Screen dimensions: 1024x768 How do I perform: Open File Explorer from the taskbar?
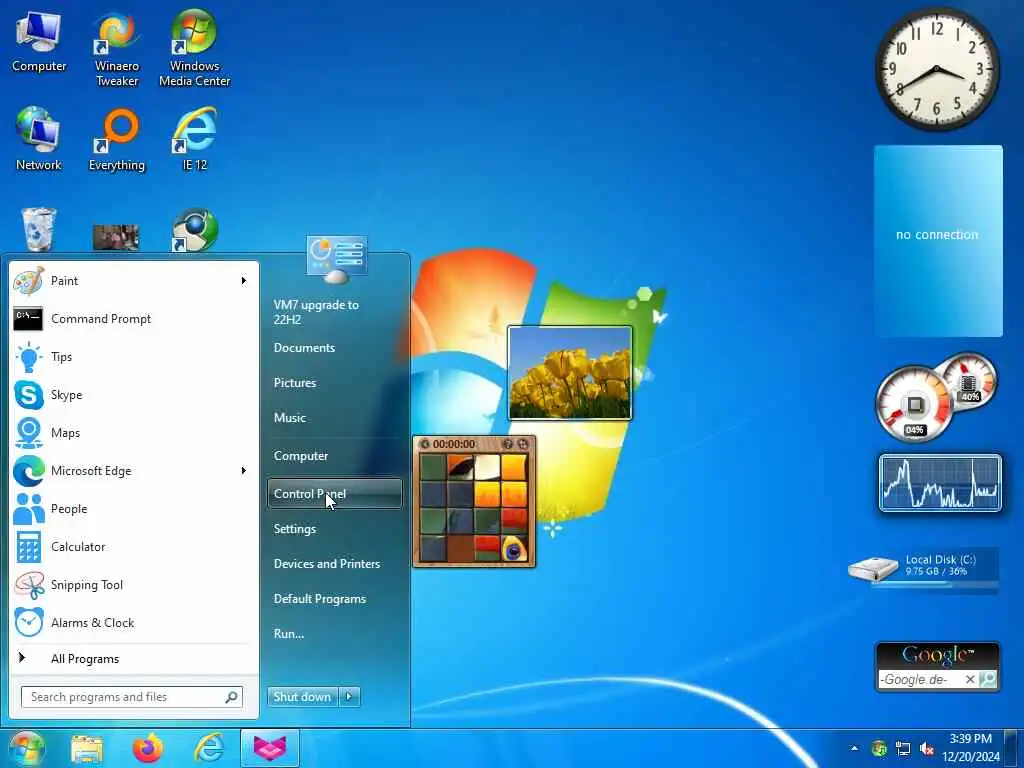point(87,749)
